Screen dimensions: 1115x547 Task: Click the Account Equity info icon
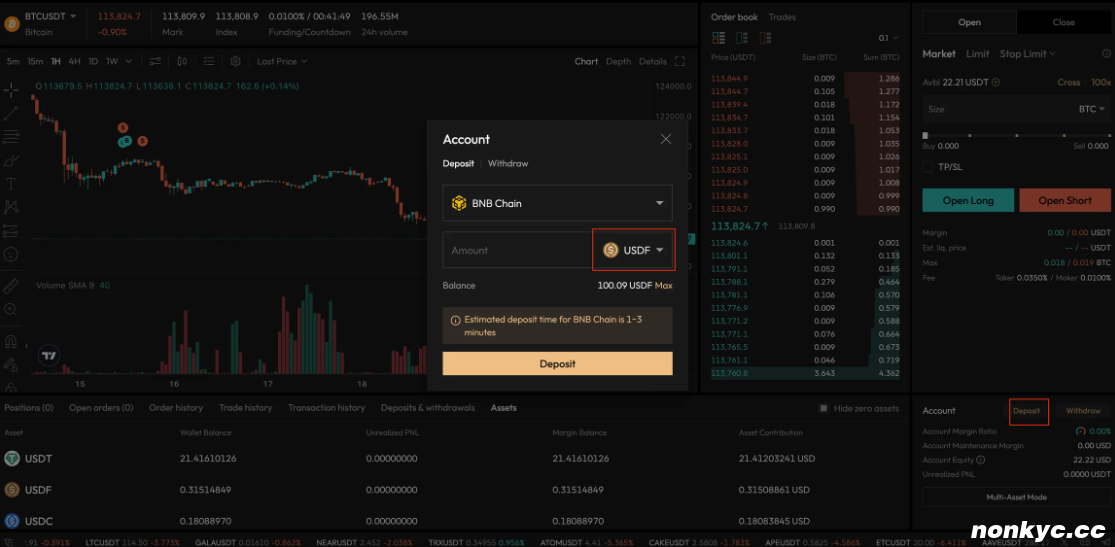981,460
